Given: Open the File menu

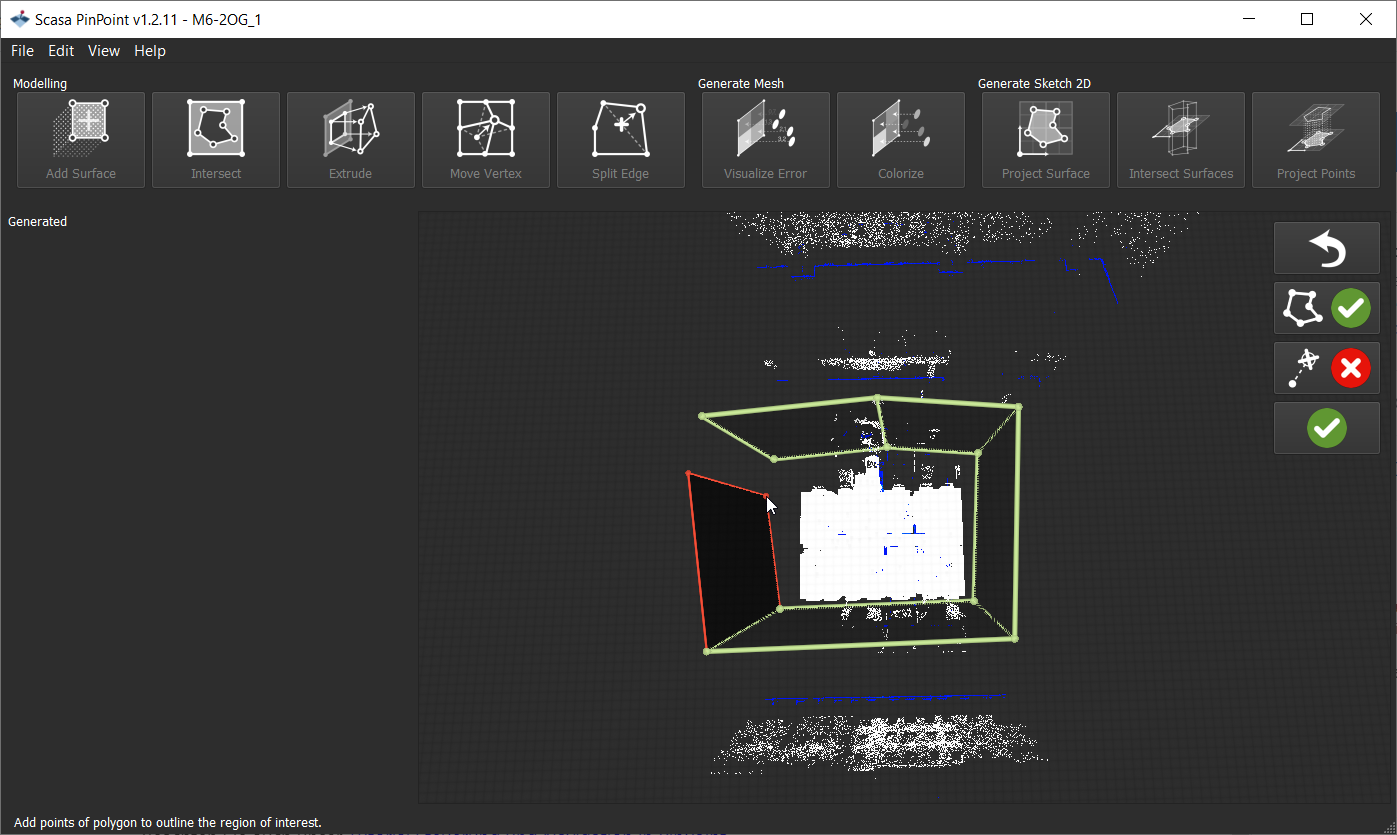Looking at the screenshot, I should 22,51.
